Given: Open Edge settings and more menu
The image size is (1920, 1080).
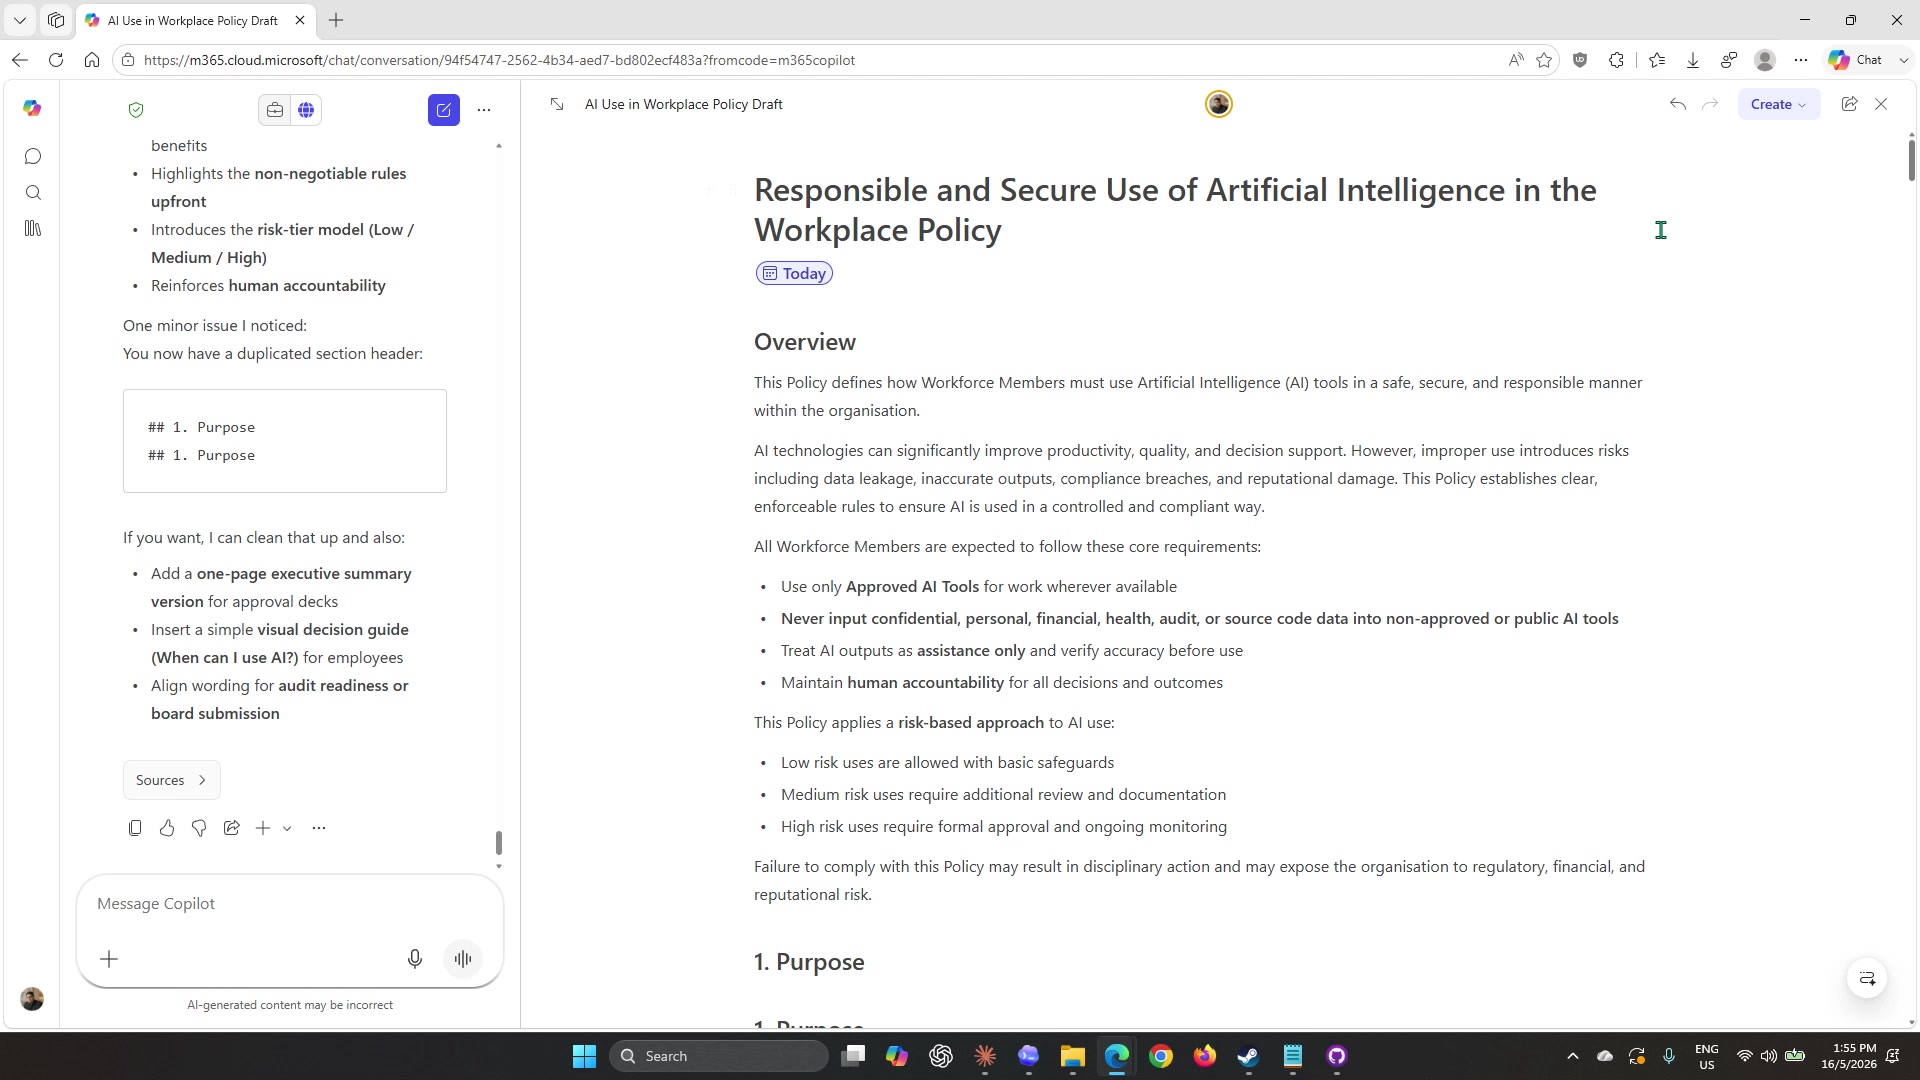Looking at the screenshot, I should coord(1801,60).
